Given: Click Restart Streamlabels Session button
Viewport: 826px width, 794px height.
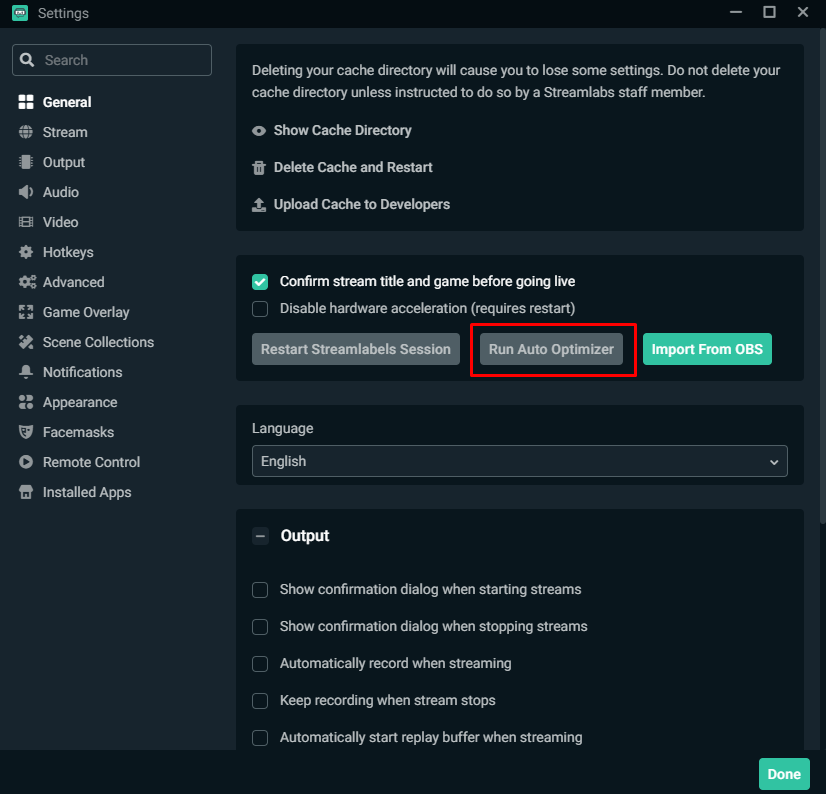Looking at the screenshot, I should [x=356, y=349].
